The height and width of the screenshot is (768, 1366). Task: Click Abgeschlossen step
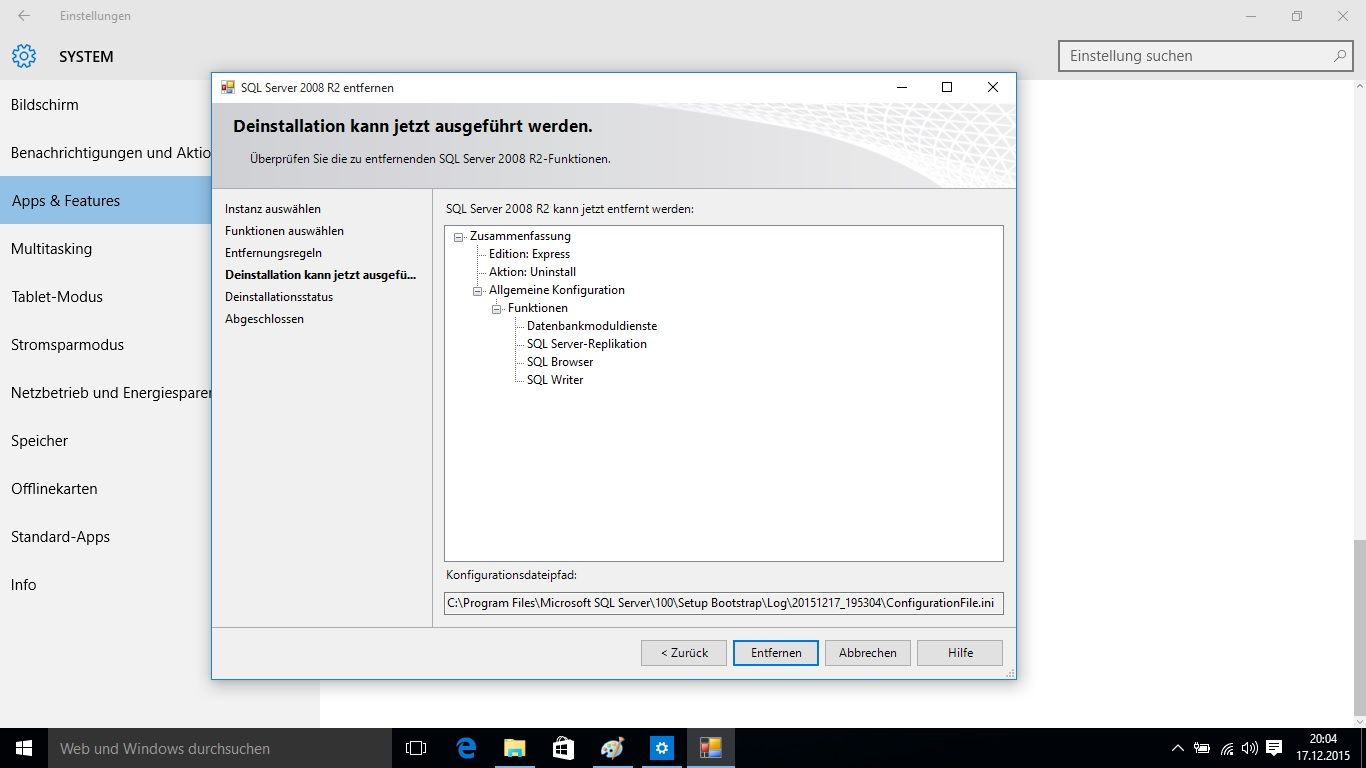point(264,319)
